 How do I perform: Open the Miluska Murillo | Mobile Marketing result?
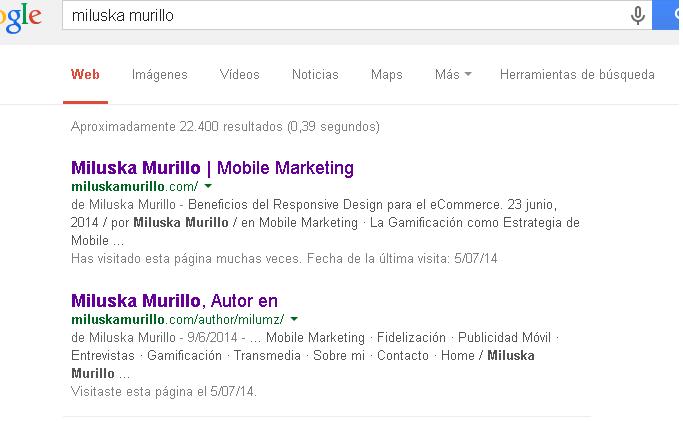(x=213, y=168)
